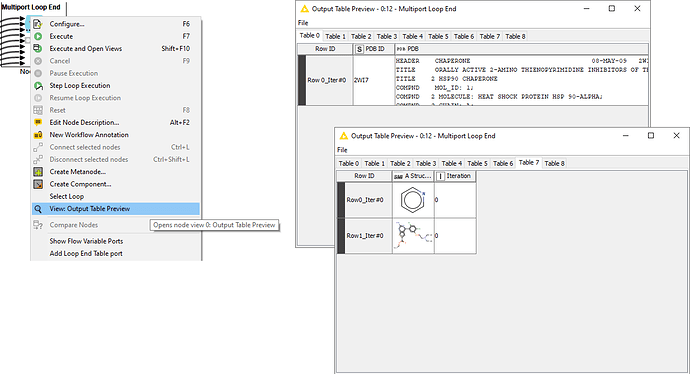Click the Create Metanode icon
The image size is (690, 374).
tap(38, 172)
